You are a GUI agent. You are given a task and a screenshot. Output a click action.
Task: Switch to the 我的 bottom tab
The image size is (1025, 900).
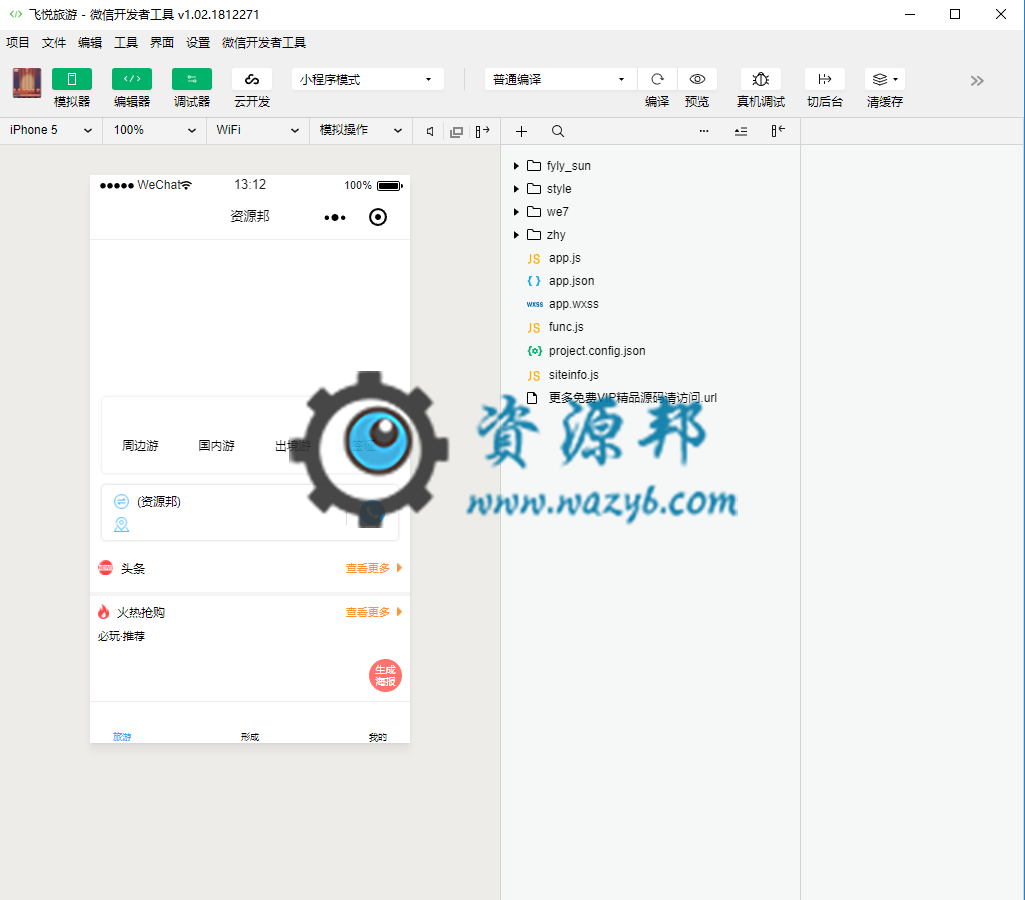(377, 737)
